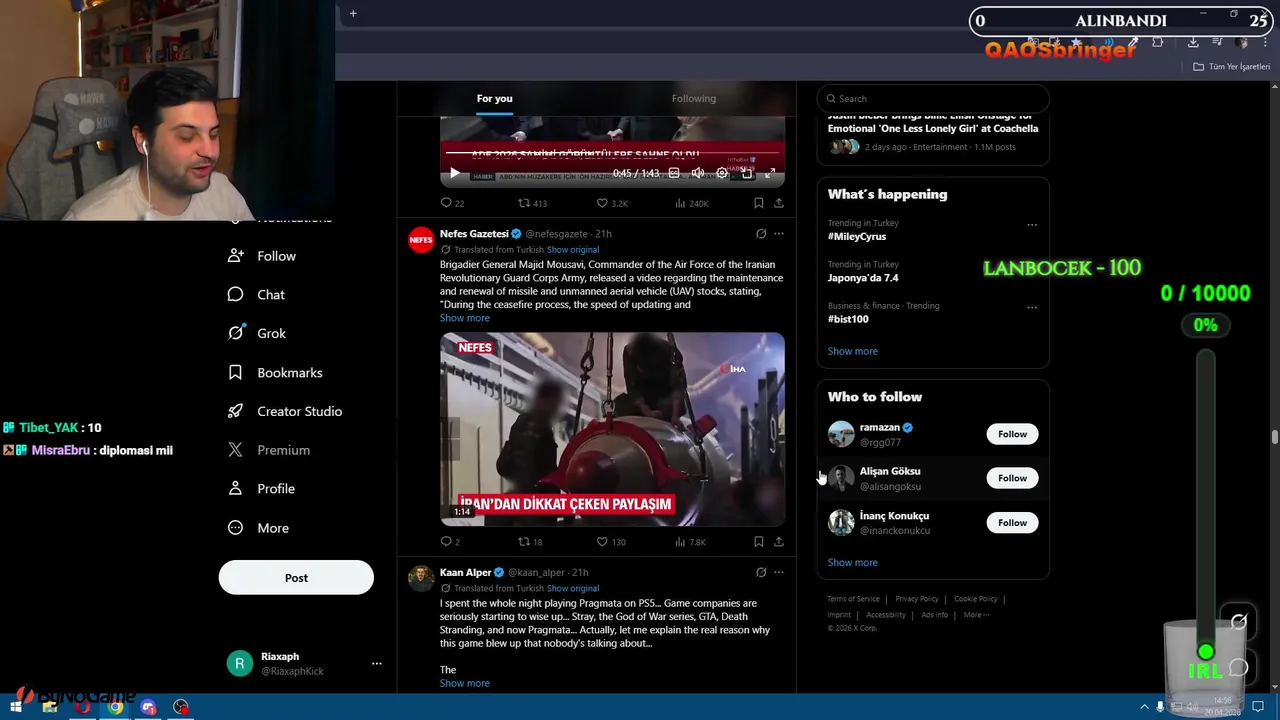
Task: Open options for #MileyCyrus trend
Action: pos(1032,225)
